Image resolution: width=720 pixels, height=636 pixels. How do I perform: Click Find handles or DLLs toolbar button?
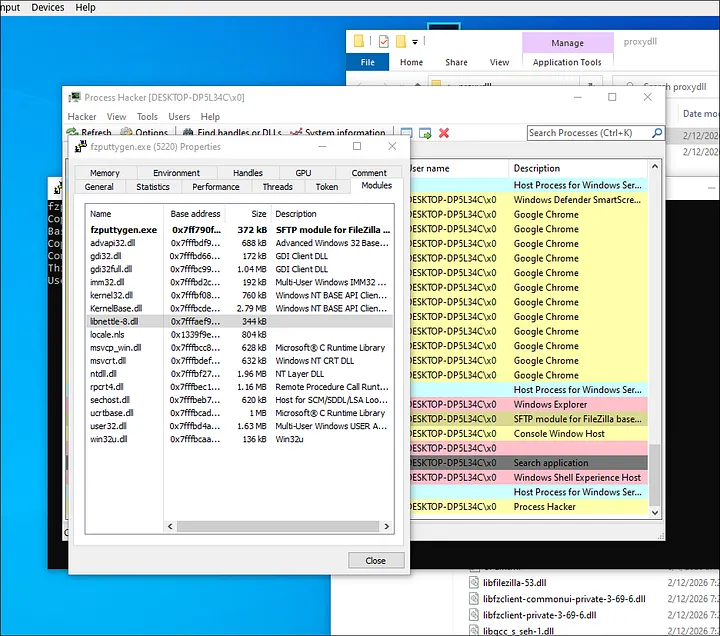(232, 132)
